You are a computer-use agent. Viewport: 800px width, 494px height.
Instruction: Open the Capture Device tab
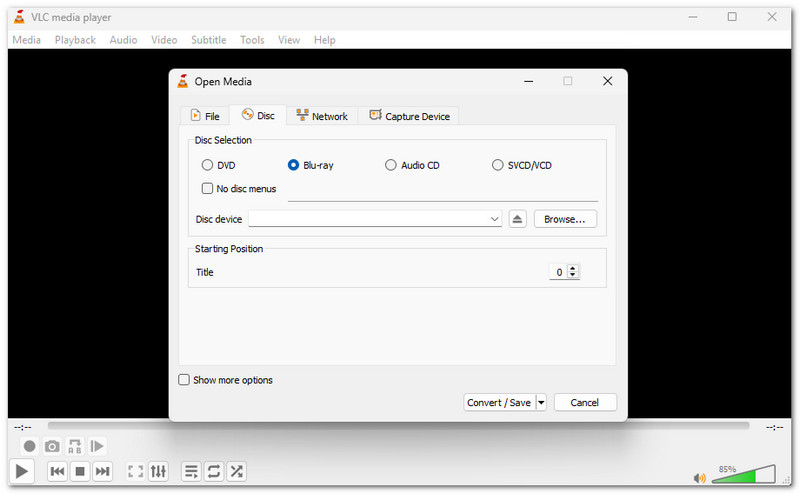[x=409, y=116]
